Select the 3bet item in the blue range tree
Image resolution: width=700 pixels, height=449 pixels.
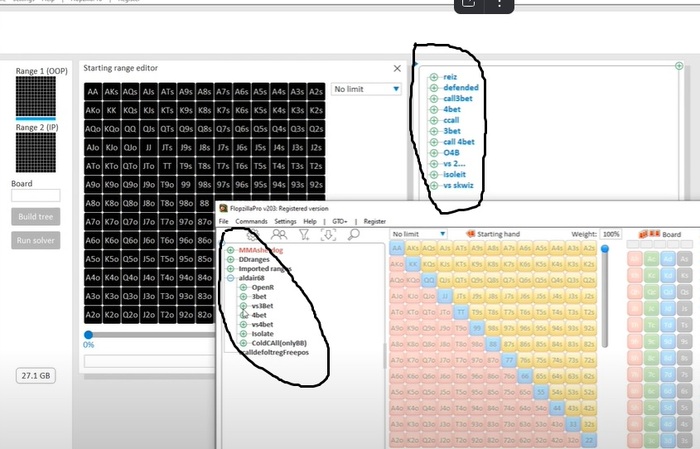pos(452,131)
